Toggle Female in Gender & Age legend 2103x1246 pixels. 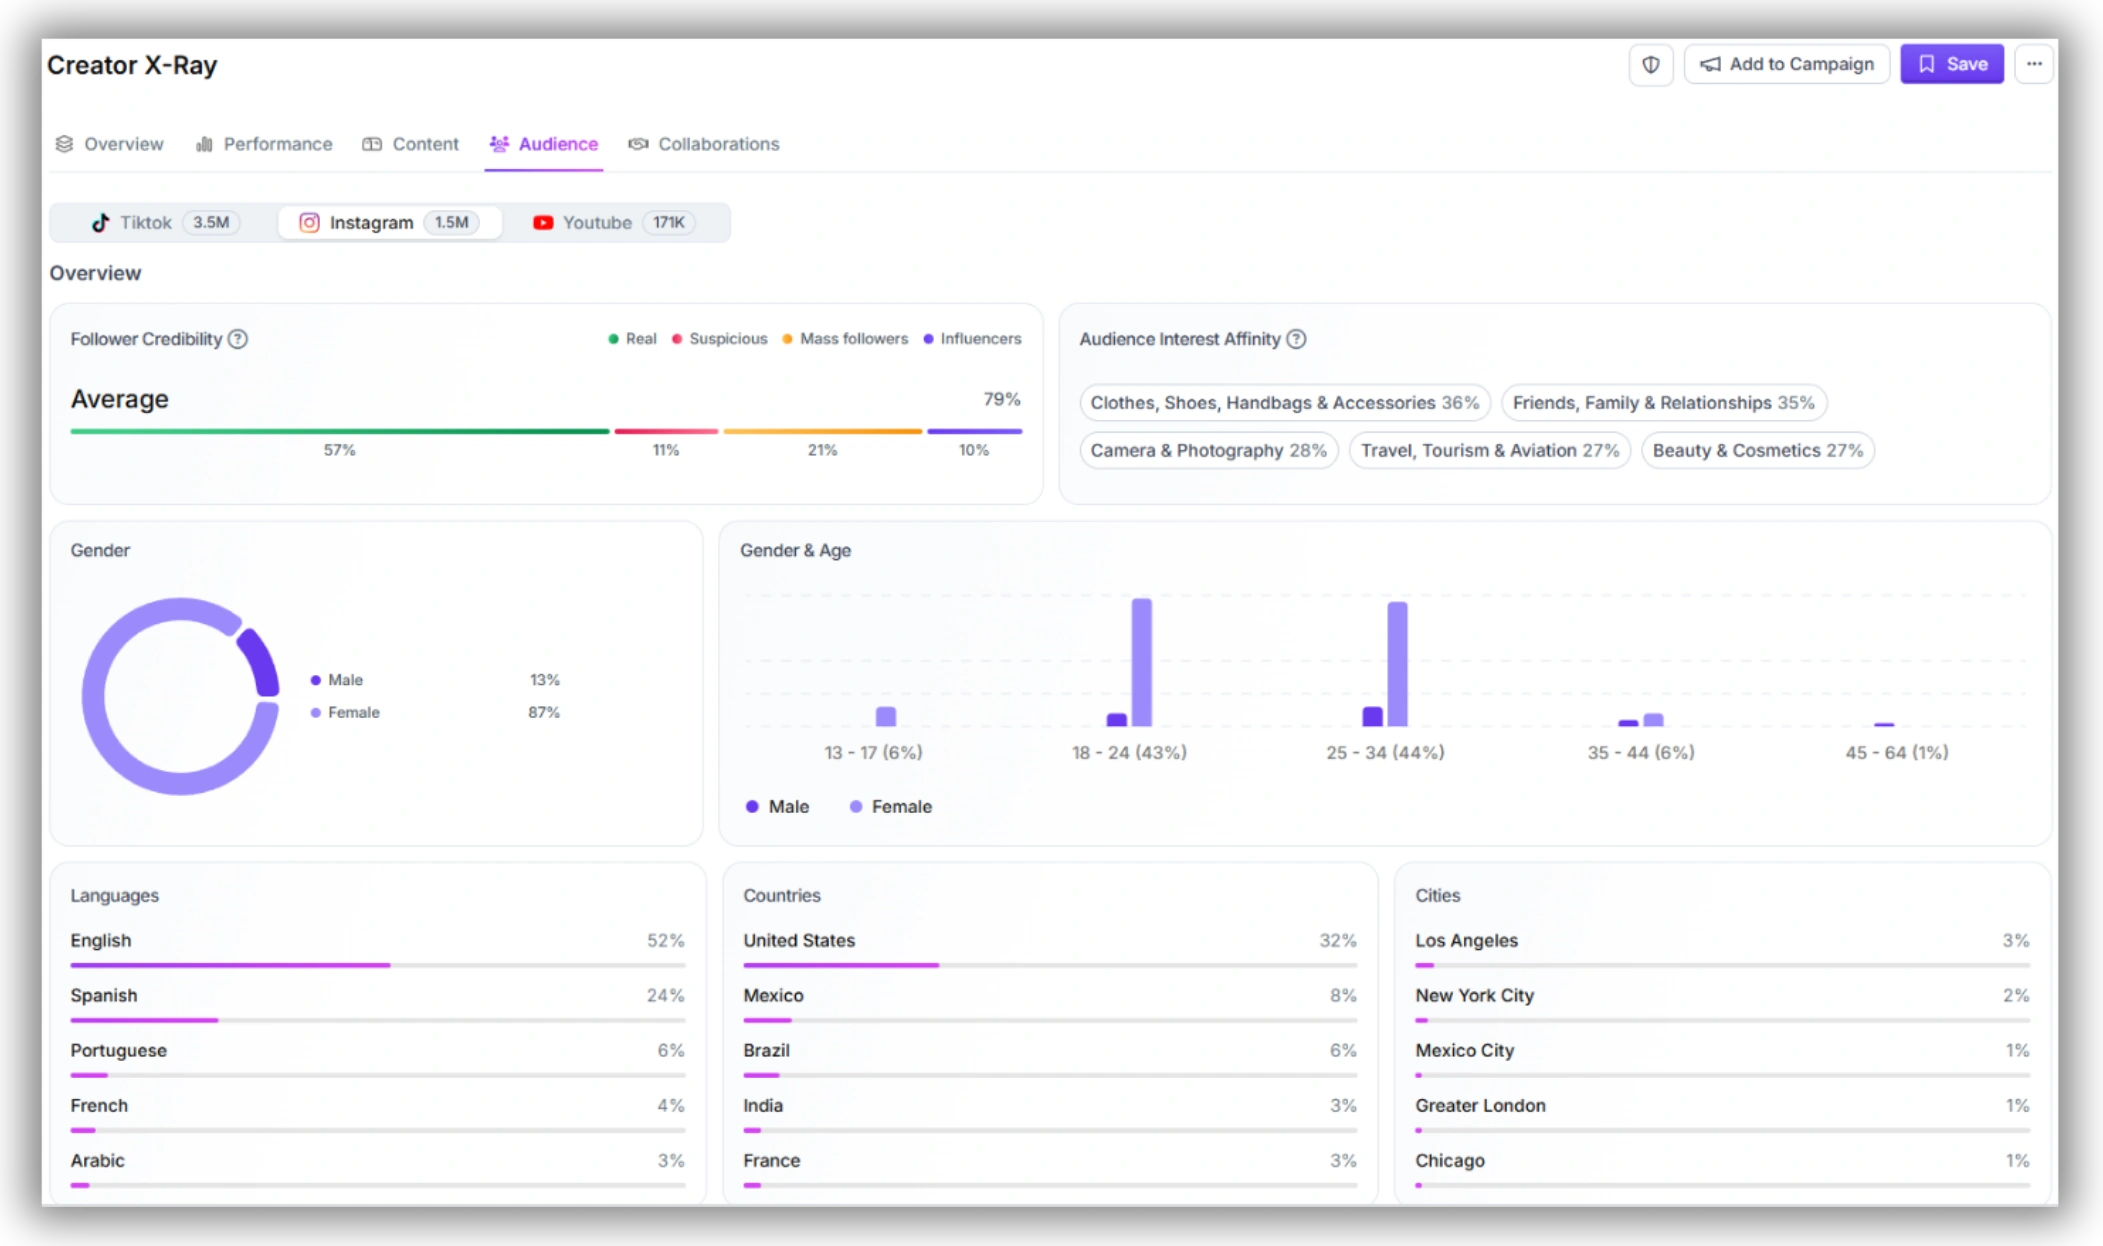[x=890, y=806]
